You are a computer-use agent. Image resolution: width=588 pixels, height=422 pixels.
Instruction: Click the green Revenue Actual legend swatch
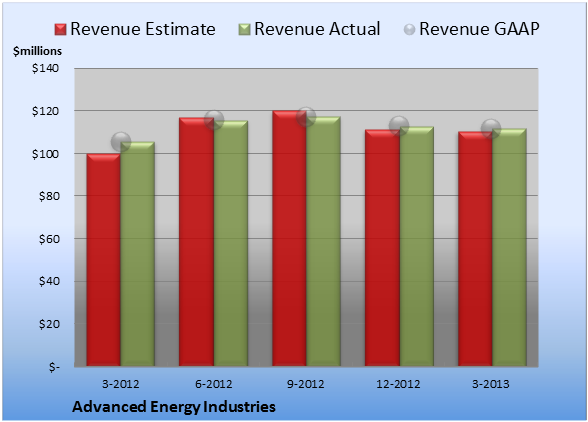[x=244, y=30]
